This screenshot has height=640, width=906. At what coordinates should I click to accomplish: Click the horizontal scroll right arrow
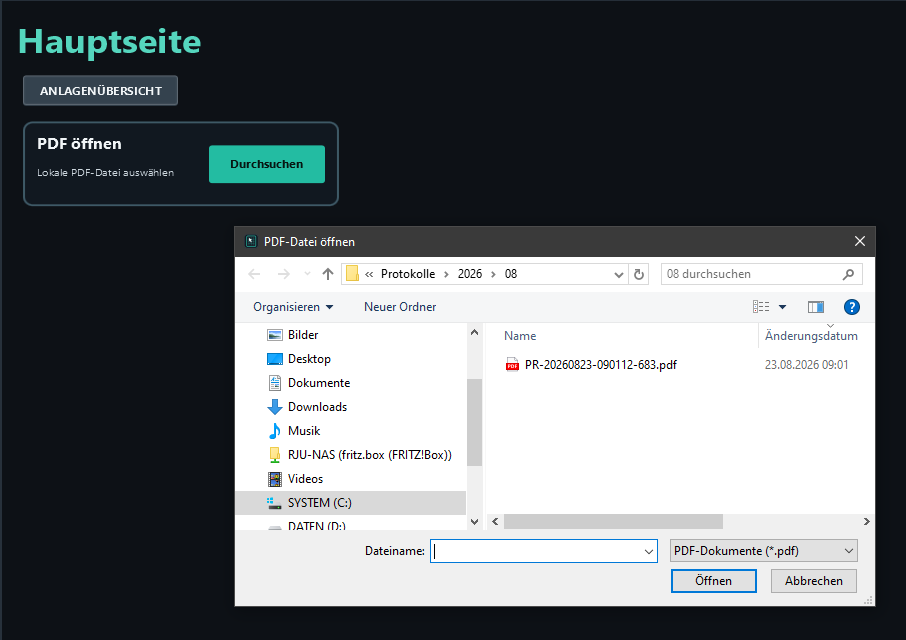(x=866, y=522)
